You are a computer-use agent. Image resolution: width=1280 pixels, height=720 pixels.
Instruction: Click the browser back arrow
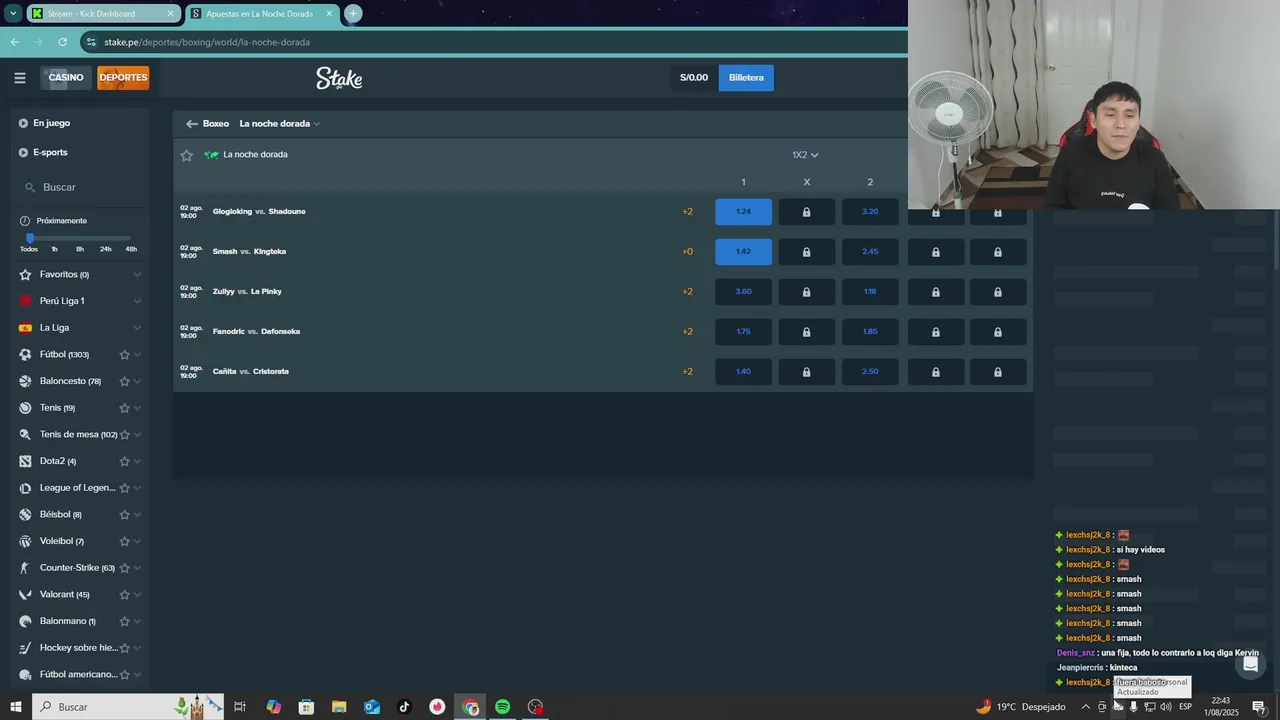[x=14, y=42]
